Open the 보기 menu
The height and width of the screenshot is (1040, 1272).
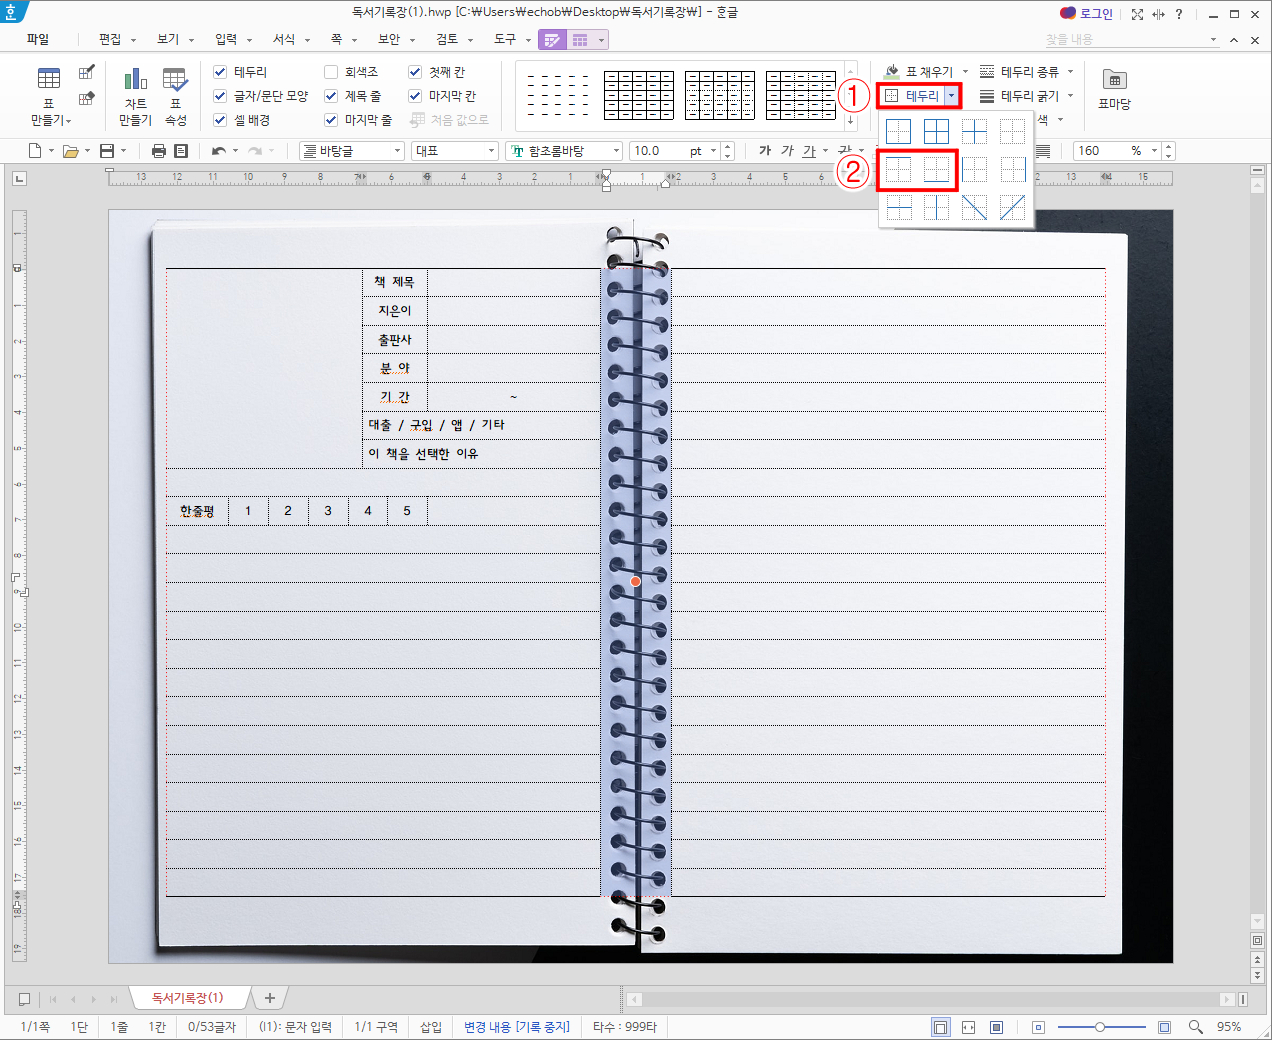(168, 39)
